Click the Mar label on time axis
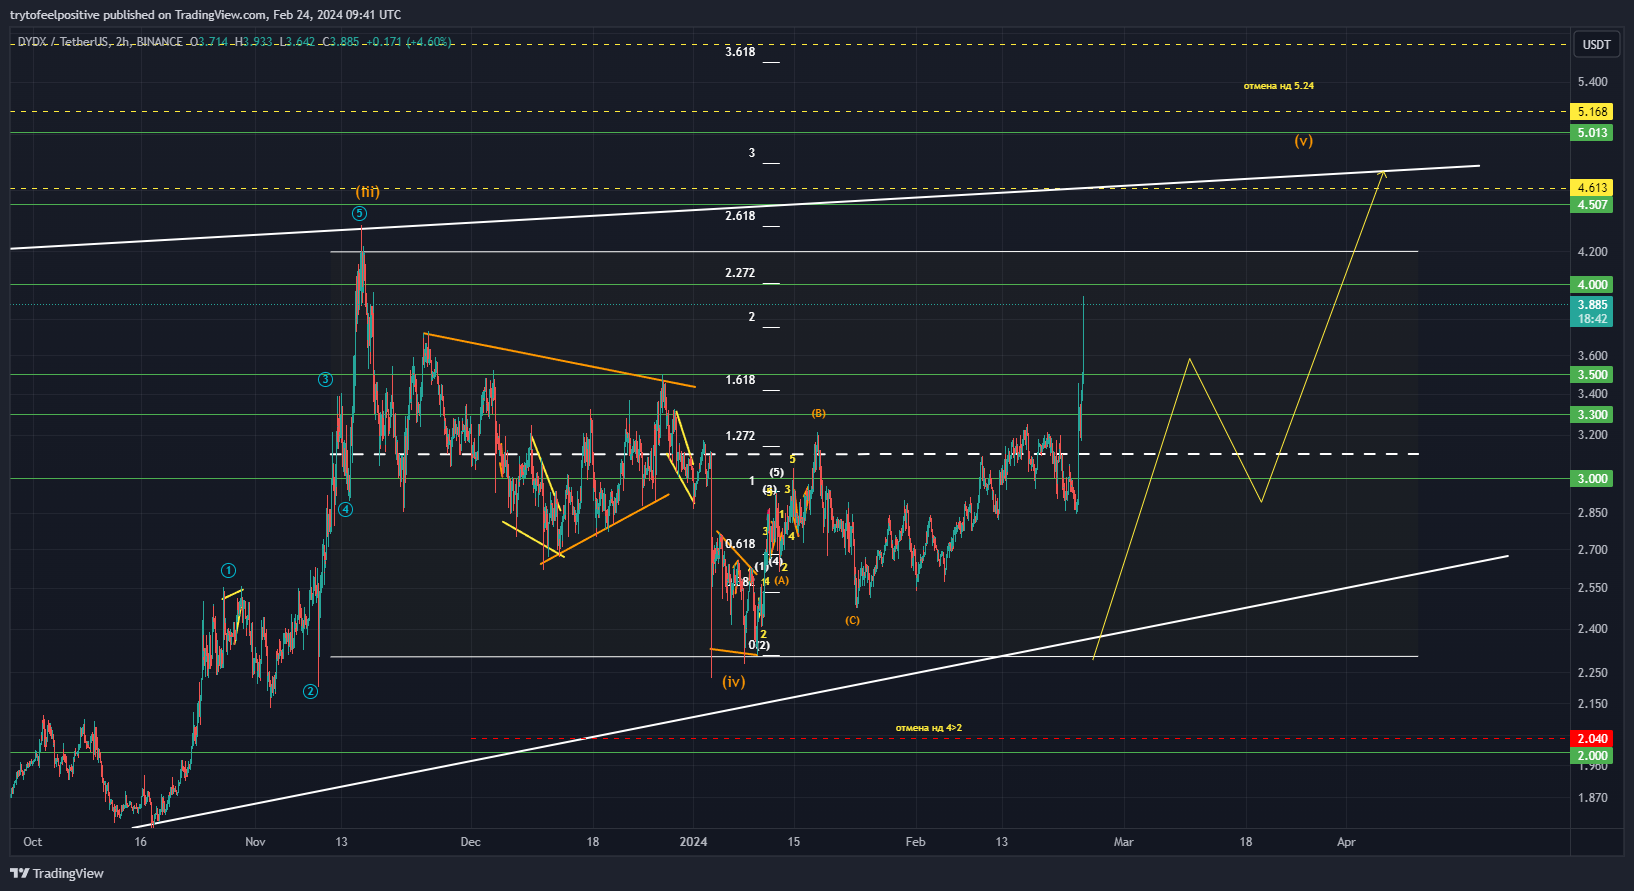This screenshot has height=891, width=1634. pyautogui.click(x=1124, y=842)
